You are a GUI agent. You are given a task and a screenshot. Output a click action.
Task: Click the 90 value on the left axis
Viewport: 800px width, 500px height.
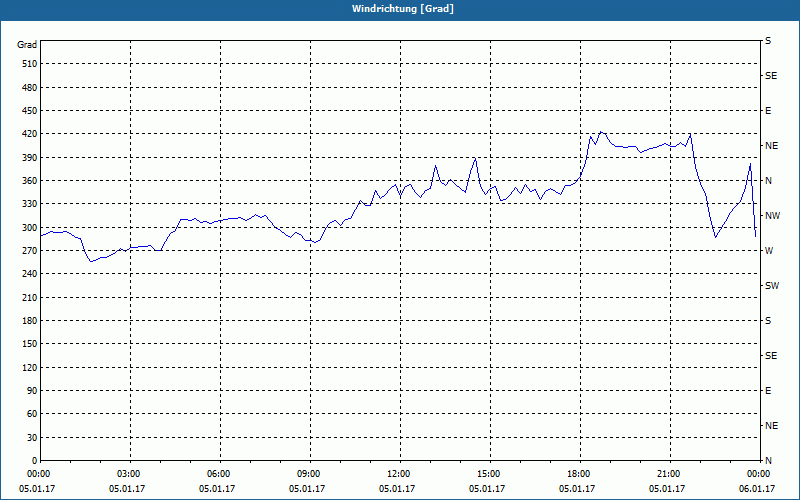(32, 391)
